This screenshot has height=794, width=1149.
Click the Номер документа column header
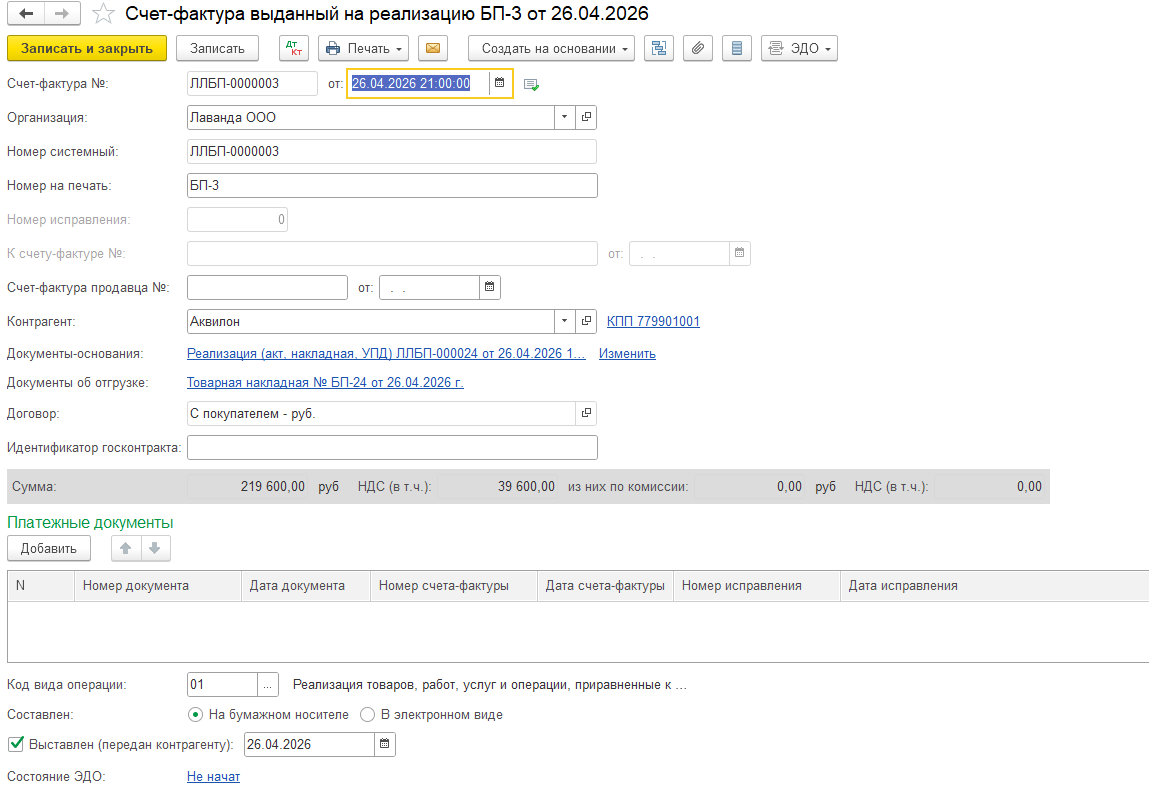point(158,586)
